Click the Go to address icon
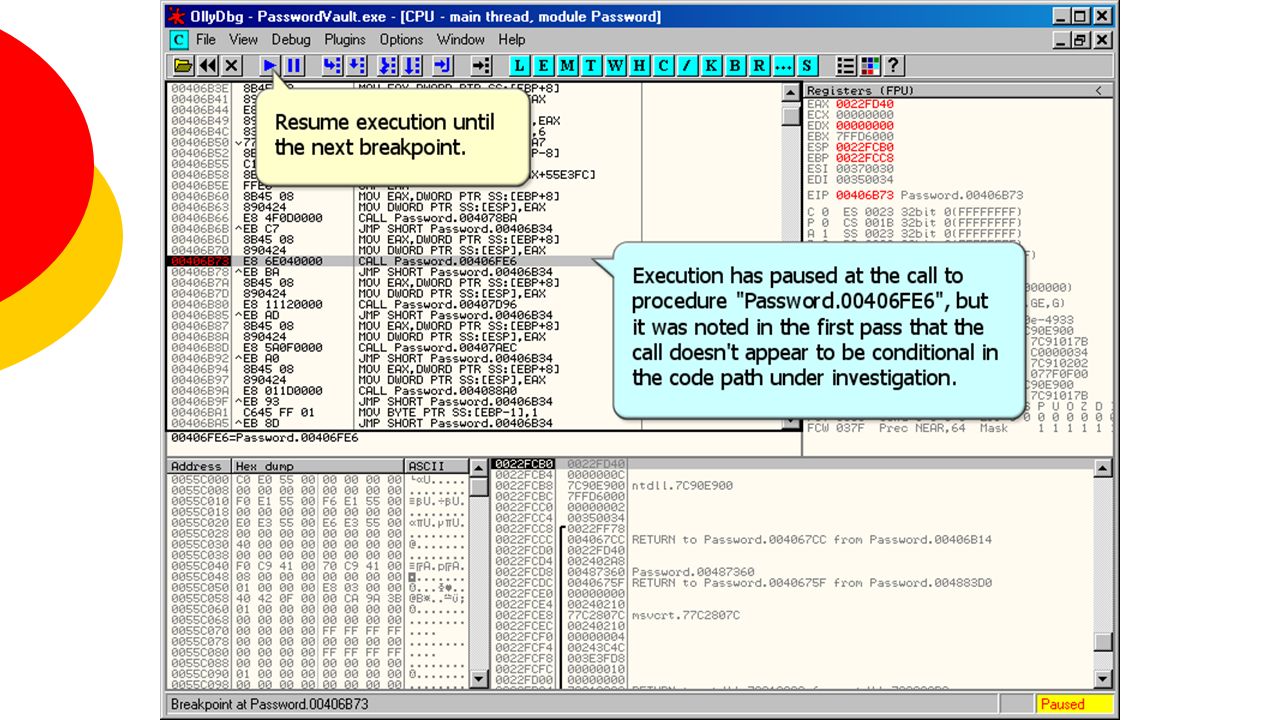This screenshot has height=720, width=1280. pos(481,66)
